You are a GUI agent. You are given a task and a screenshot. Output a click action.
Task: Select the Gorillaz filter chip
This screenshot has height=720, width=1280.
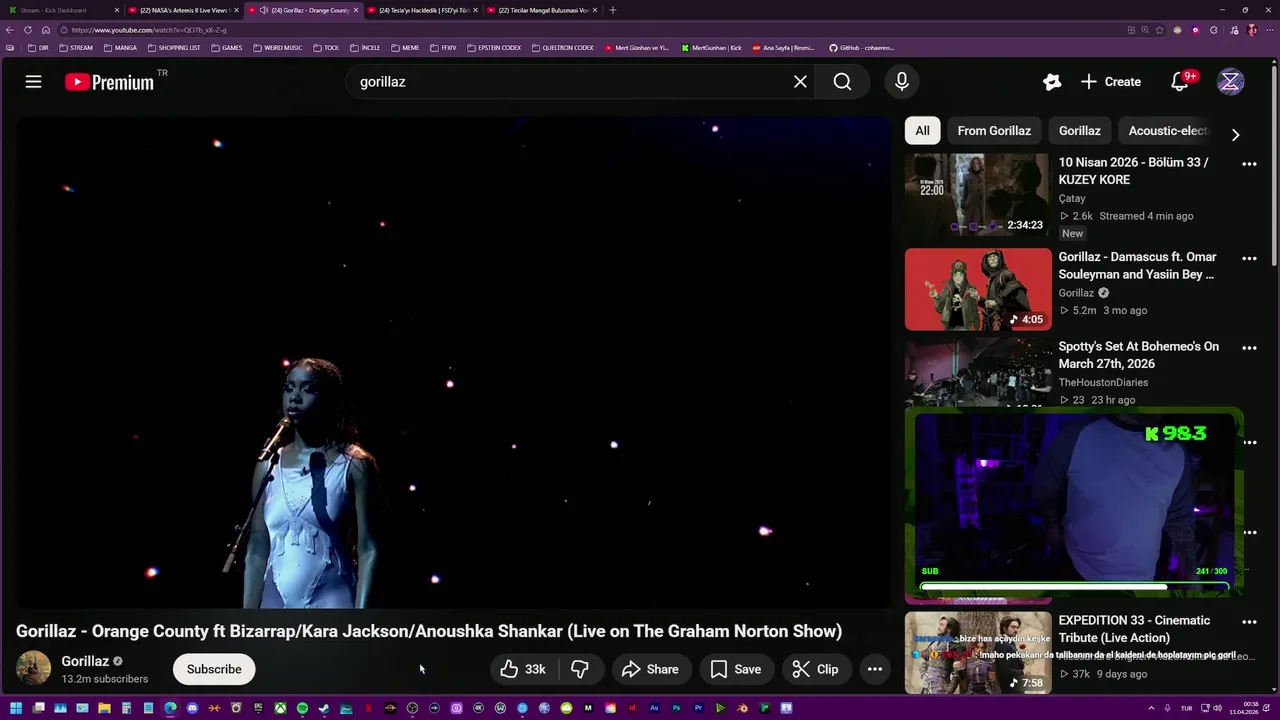coord(1080,131)
